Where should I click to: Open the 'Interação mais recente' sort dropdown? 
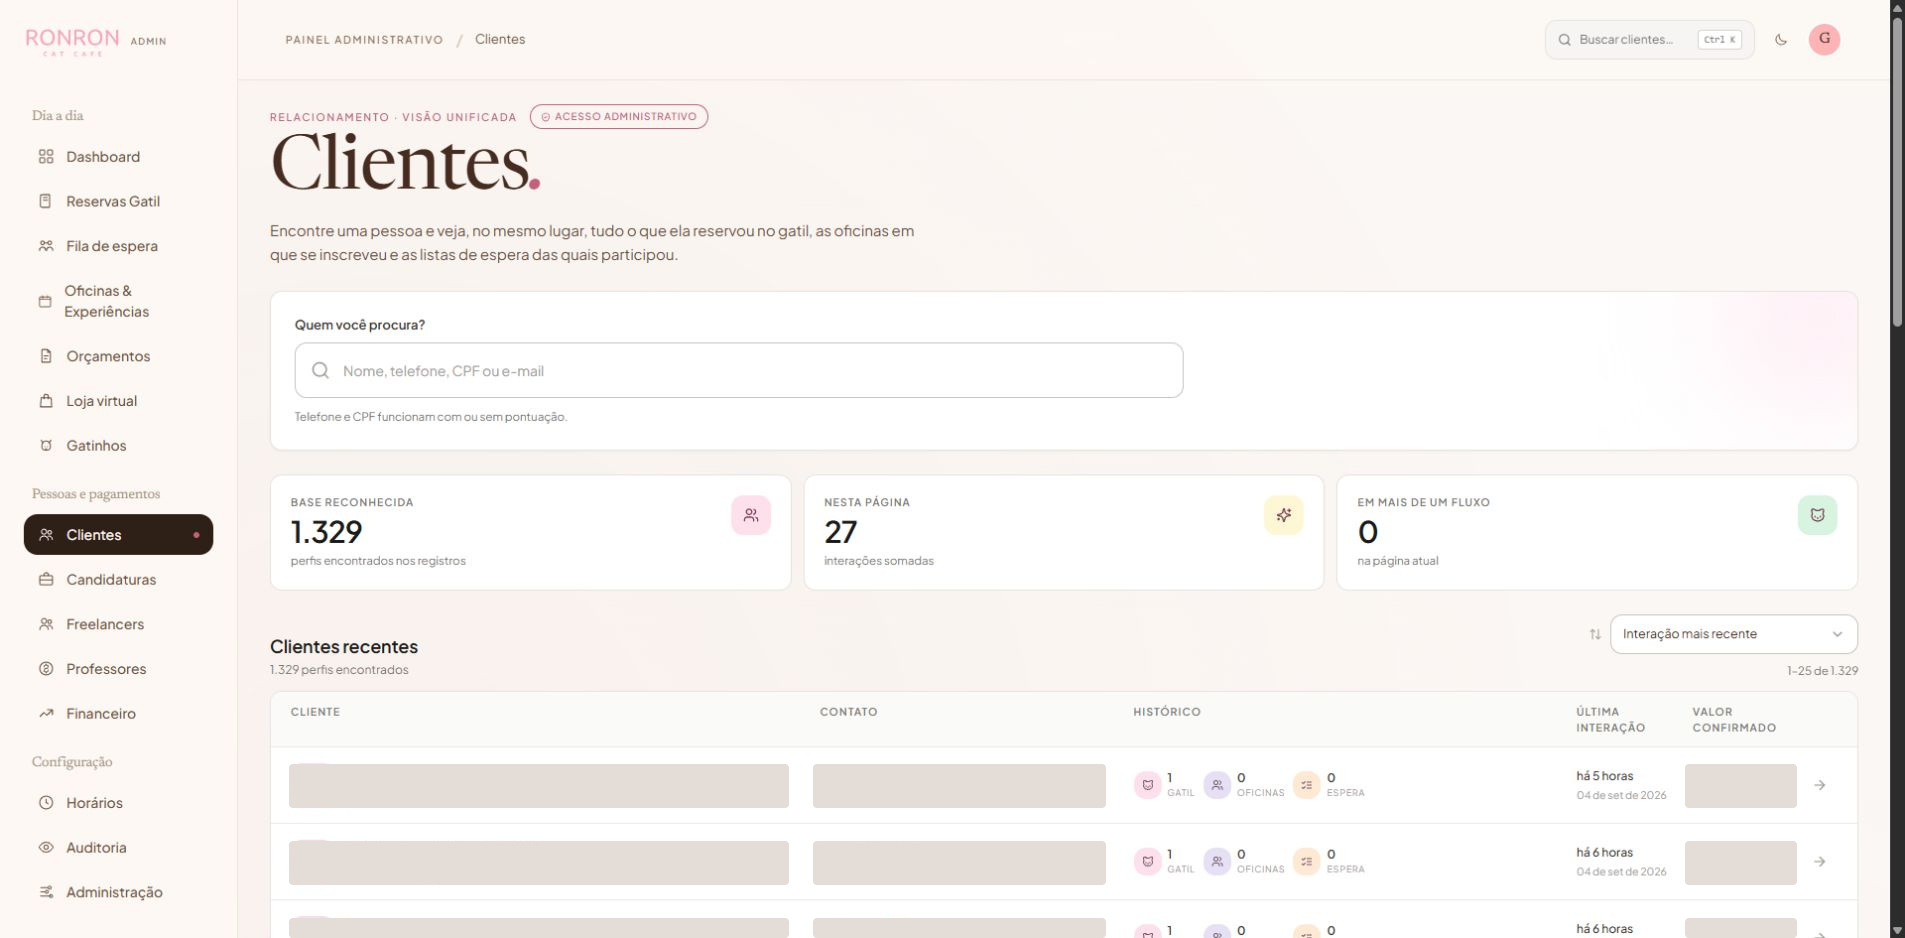click(1733, 634)
